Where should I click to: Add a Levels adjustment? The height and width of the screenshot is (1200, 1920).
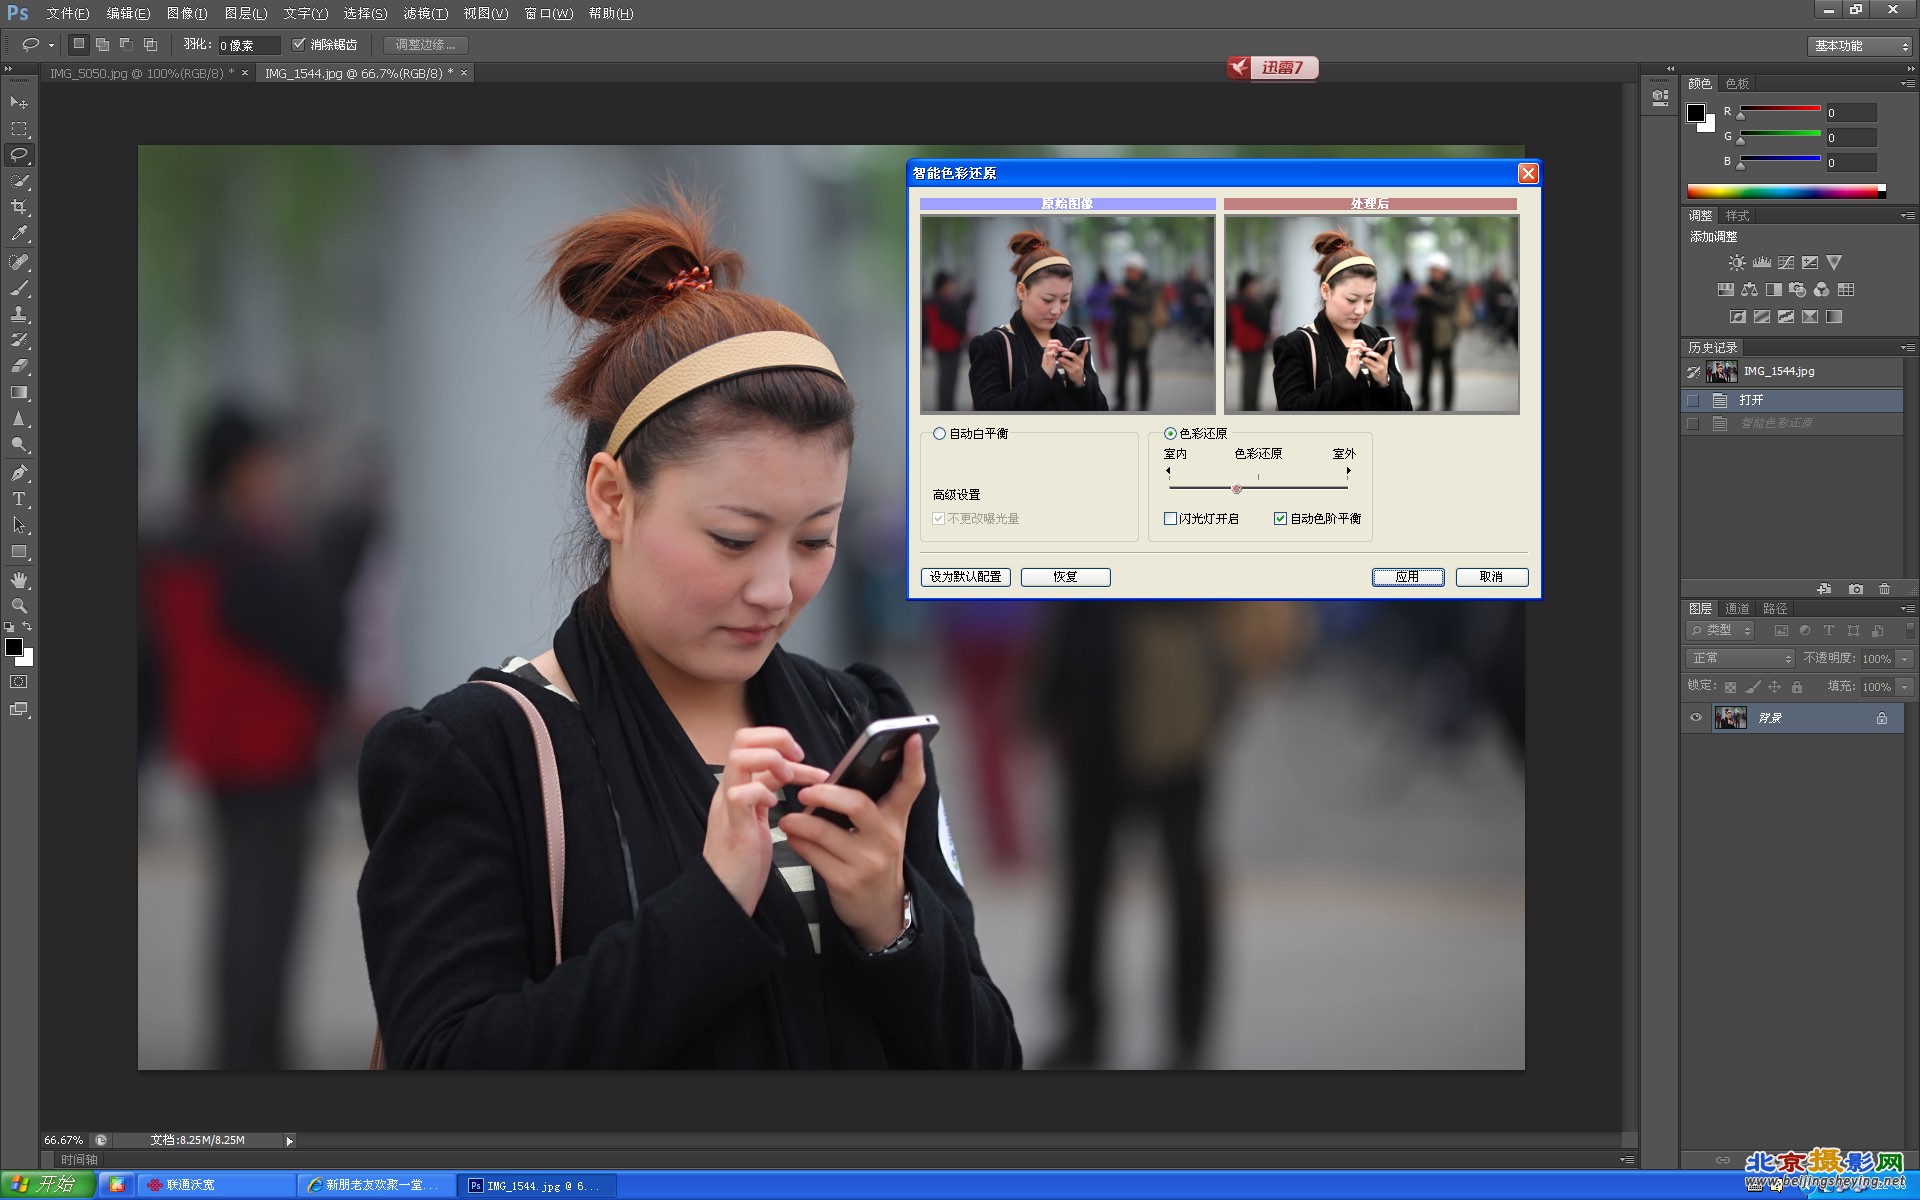1762,263
